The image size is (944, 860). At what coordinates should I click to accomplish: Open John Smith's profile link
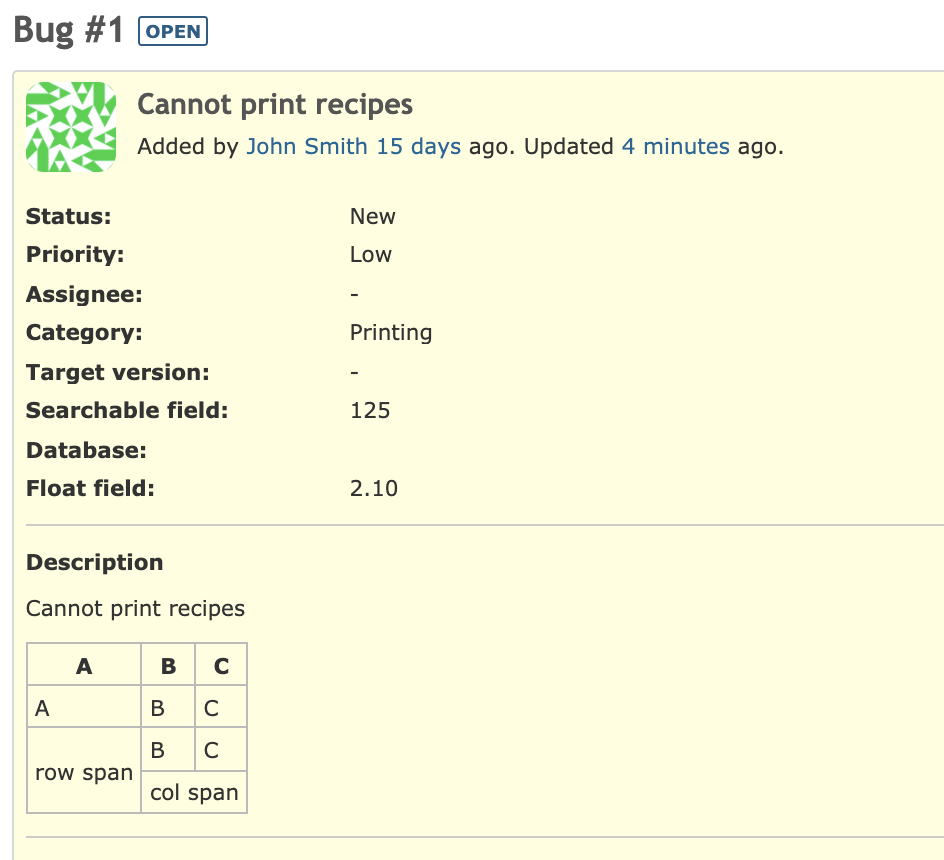point(306,146)
